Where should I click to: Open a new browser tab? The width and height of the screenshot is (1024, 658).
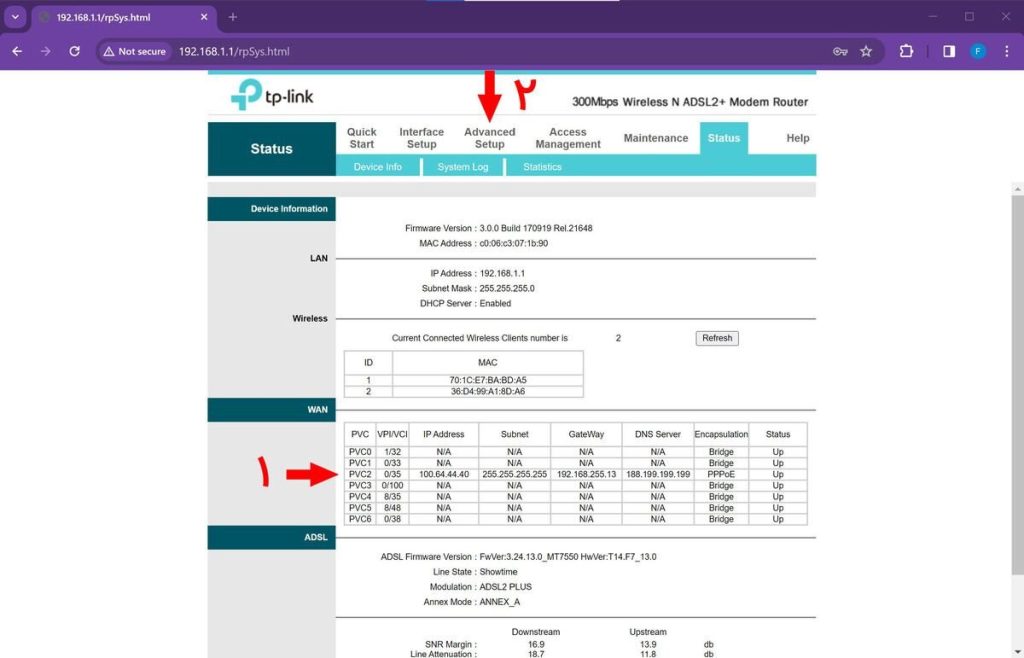pos(232,17)
